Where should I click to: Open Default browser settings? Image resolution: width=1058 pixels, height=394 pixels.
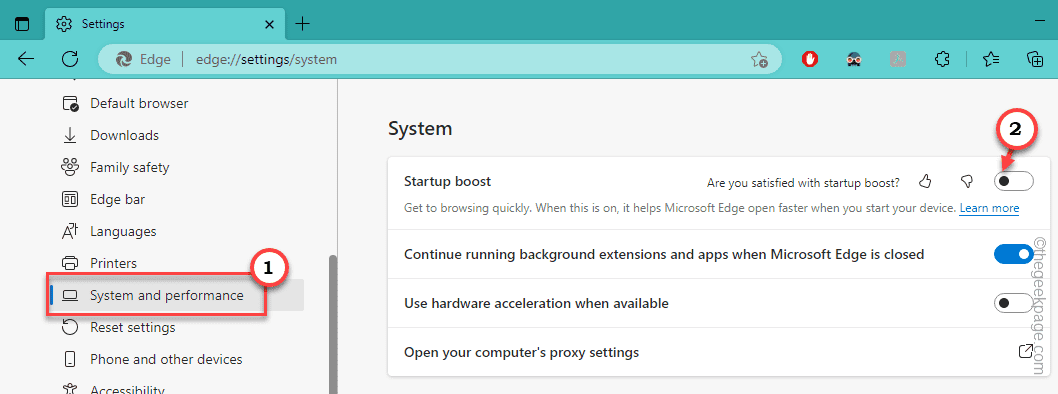(x=139, y=103)
